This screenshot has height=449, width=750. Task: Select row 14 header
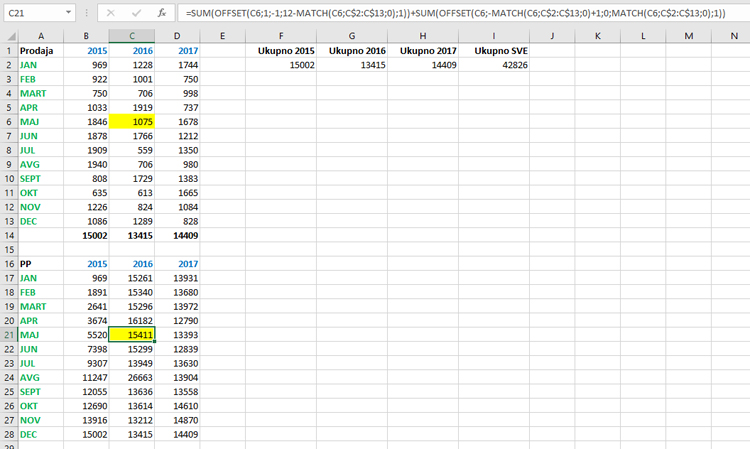point(8,234)
